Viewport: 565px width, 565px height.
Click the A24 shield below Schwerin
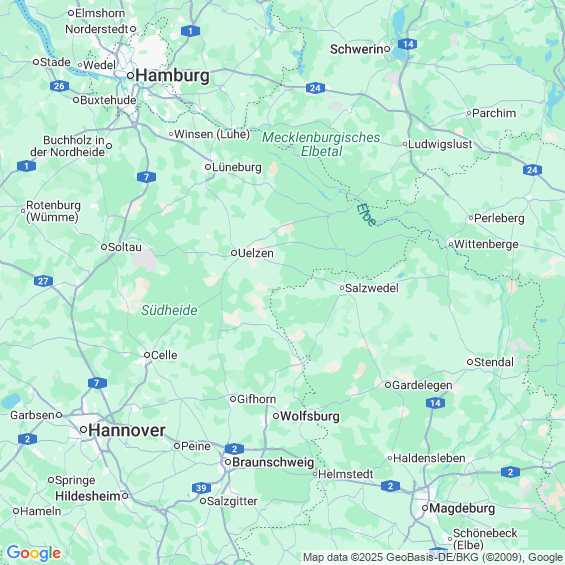[315, 88]
